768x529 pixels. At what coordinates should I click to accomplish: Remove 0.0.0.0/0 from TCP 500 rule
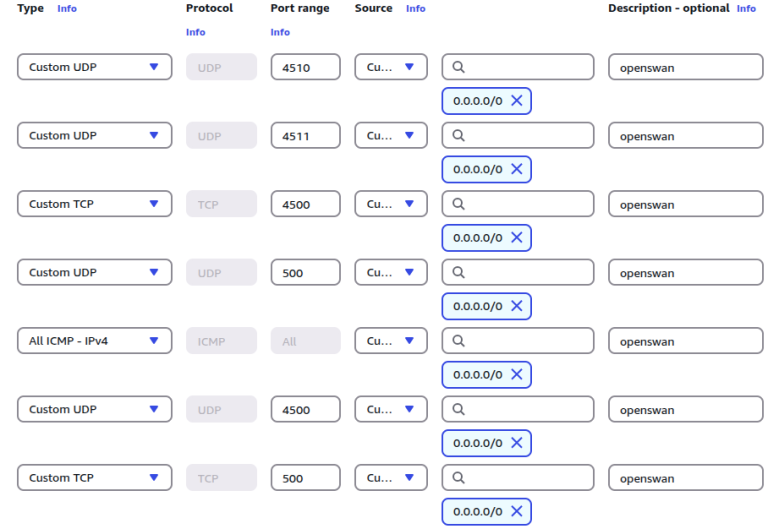(516, 511)
